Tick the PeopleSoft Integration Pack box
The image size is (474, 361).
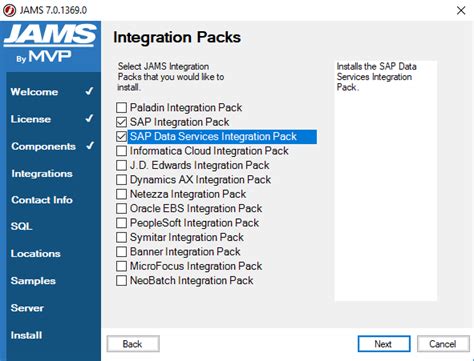[121, 223]
